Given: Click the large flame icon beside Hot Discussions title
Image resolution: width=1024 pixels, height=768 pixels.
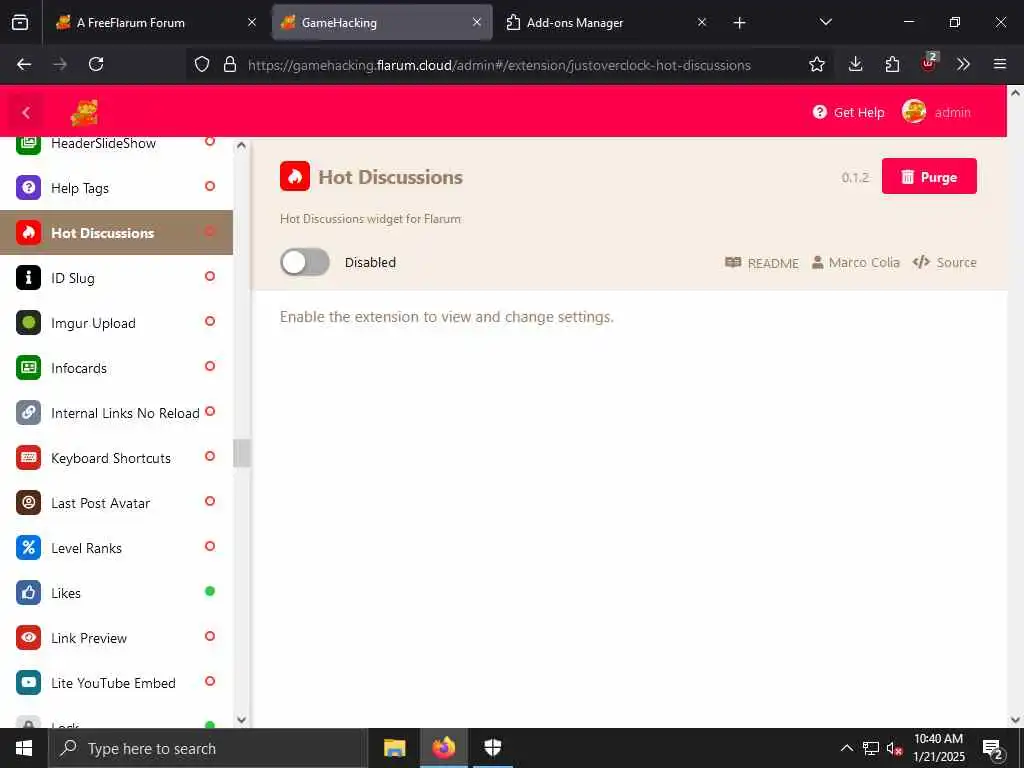Looking at the screenshot, I should coord(295,176).
